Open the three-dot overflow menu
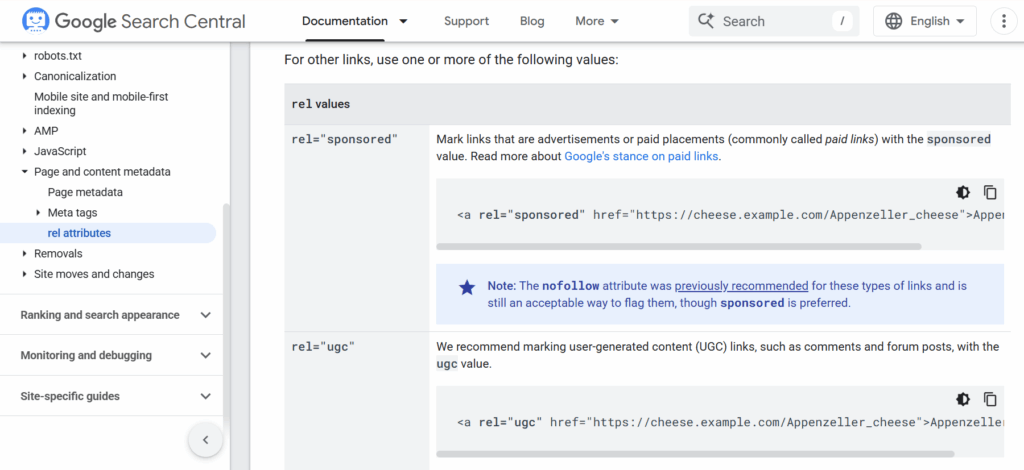This screenshot has width=1024, height=470. click(x=1004, y=21)
